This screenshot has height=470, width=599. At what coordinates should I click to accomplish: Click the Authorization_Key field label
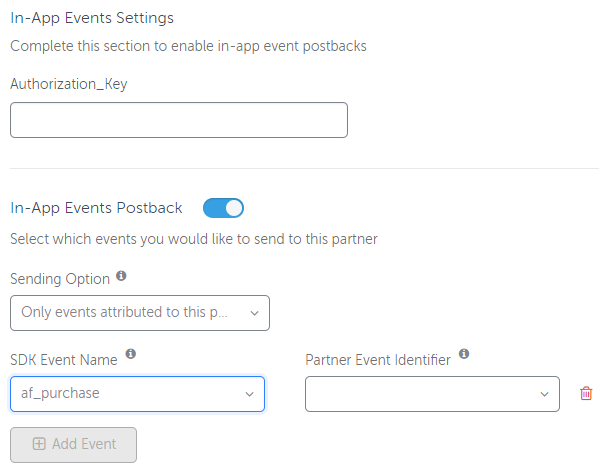69,84
